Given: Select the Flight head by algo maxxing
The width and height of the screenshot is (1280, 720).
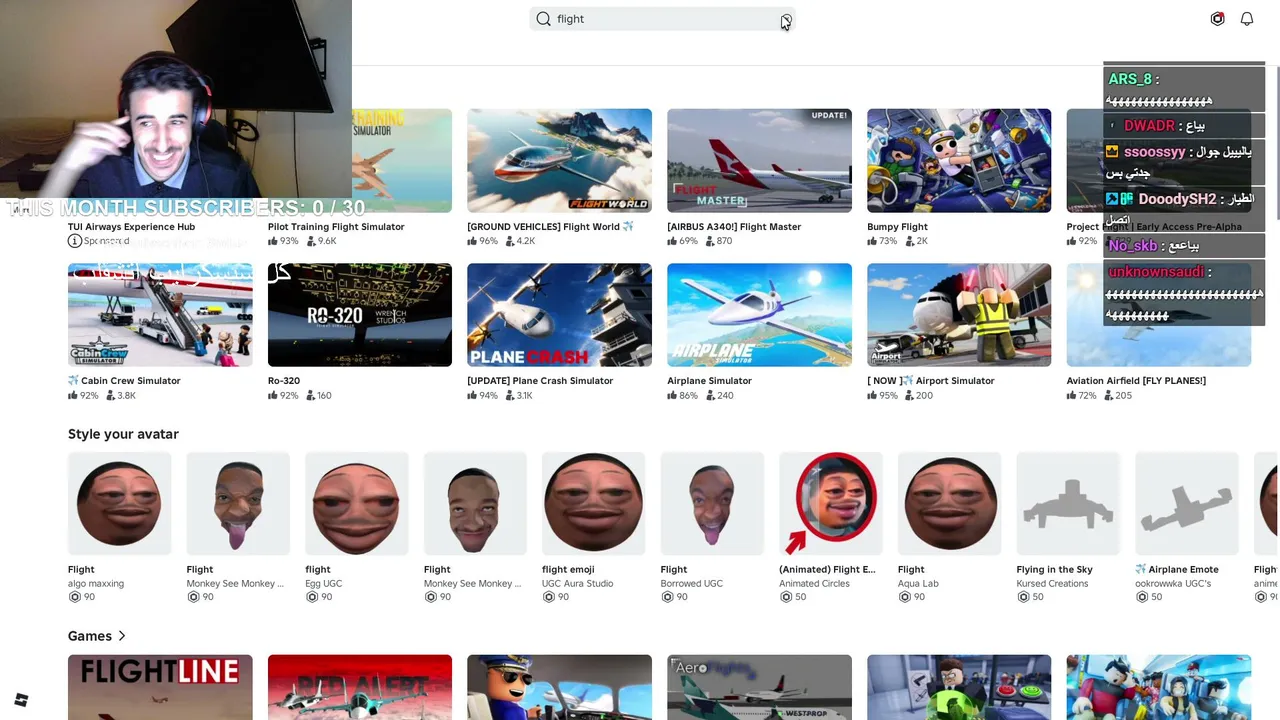Looking at the screenshot, I should pyautogui.click(x=120, y=504).
